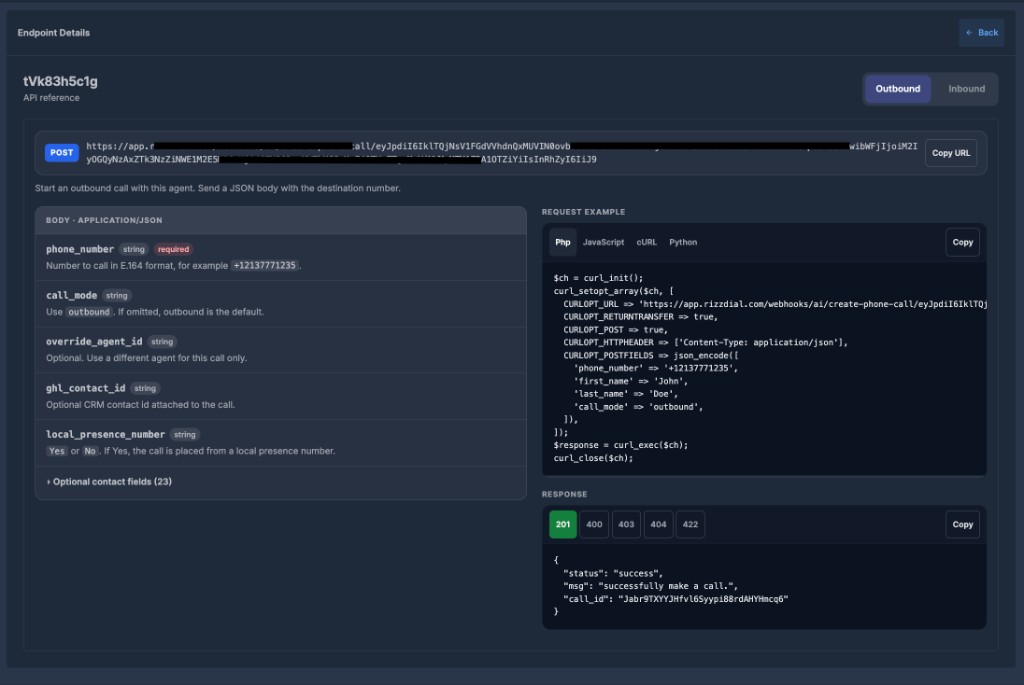Switch to the Inbound mode
Image resolution: width=1024 pixels, height=685 pixels.
tap(966, 89)
